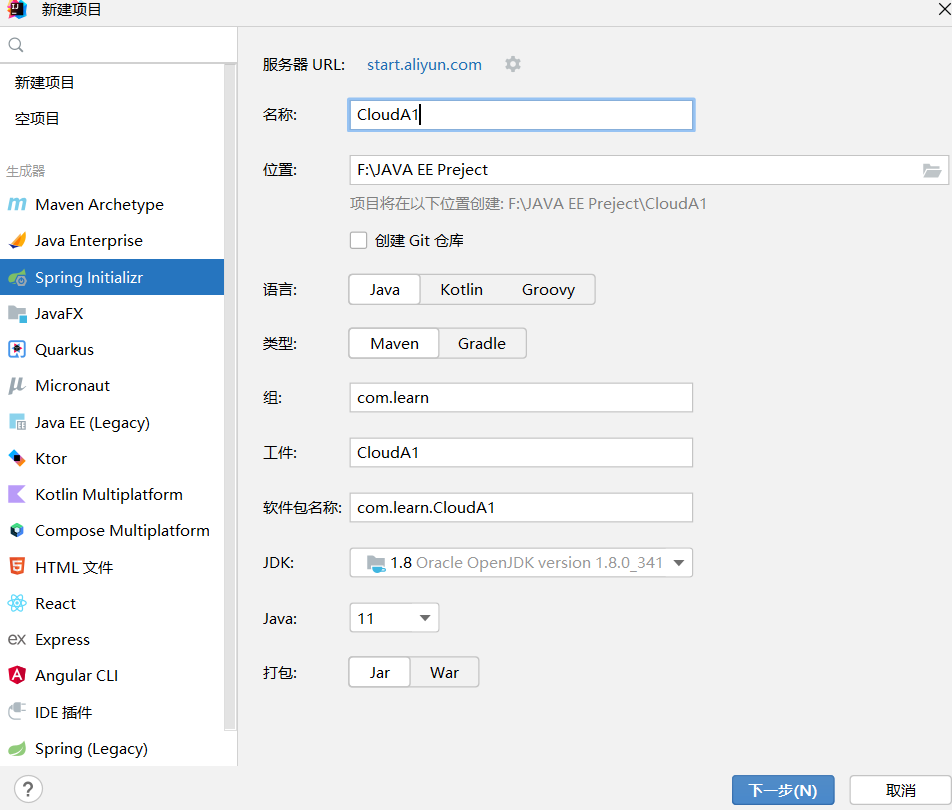Pick the React generator icon
952x810 pixels.
tap(17, 604)
